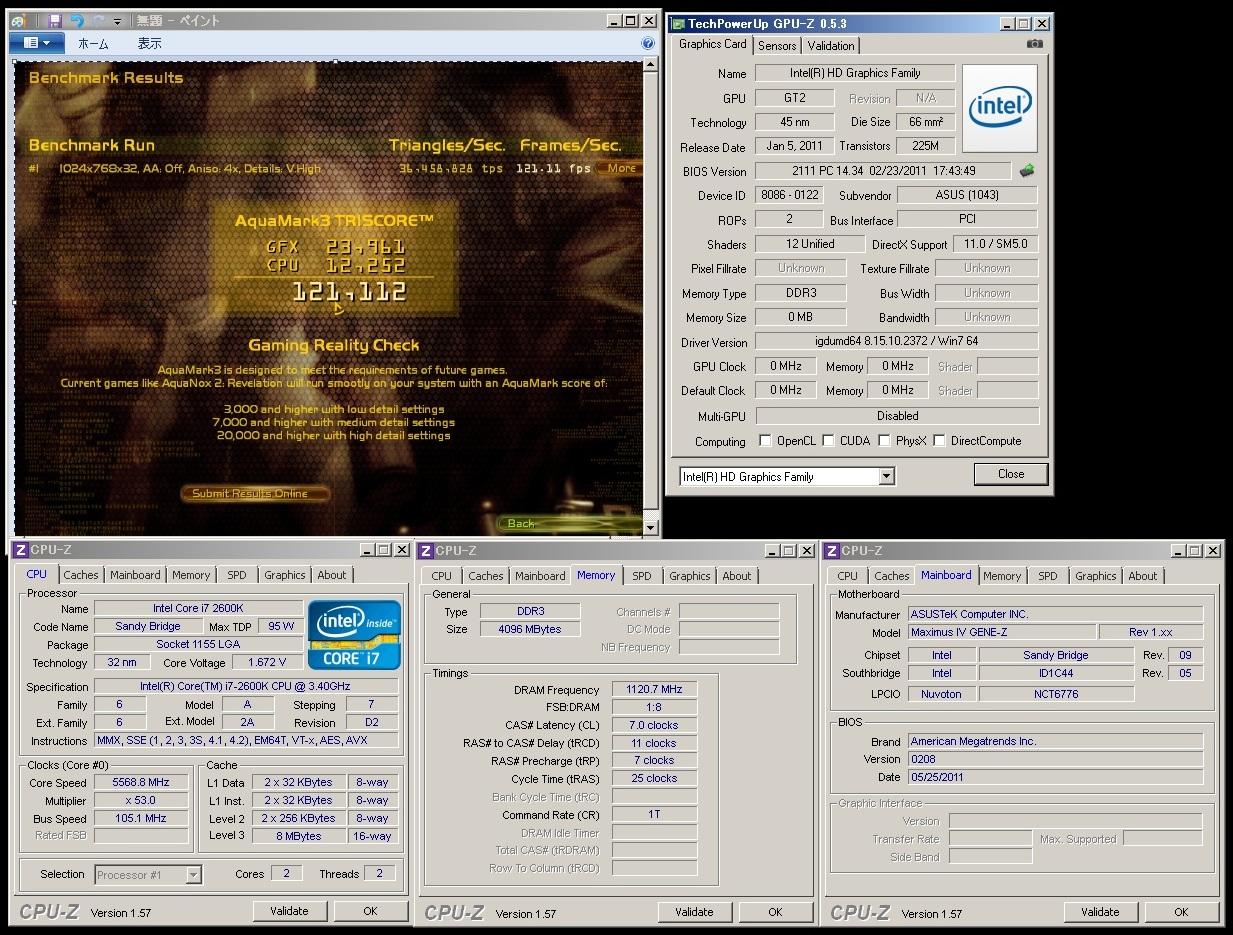The image size is (1233, 935).
Task: Click the Core Voltage value 1.672 V
Action: point(267,663)
